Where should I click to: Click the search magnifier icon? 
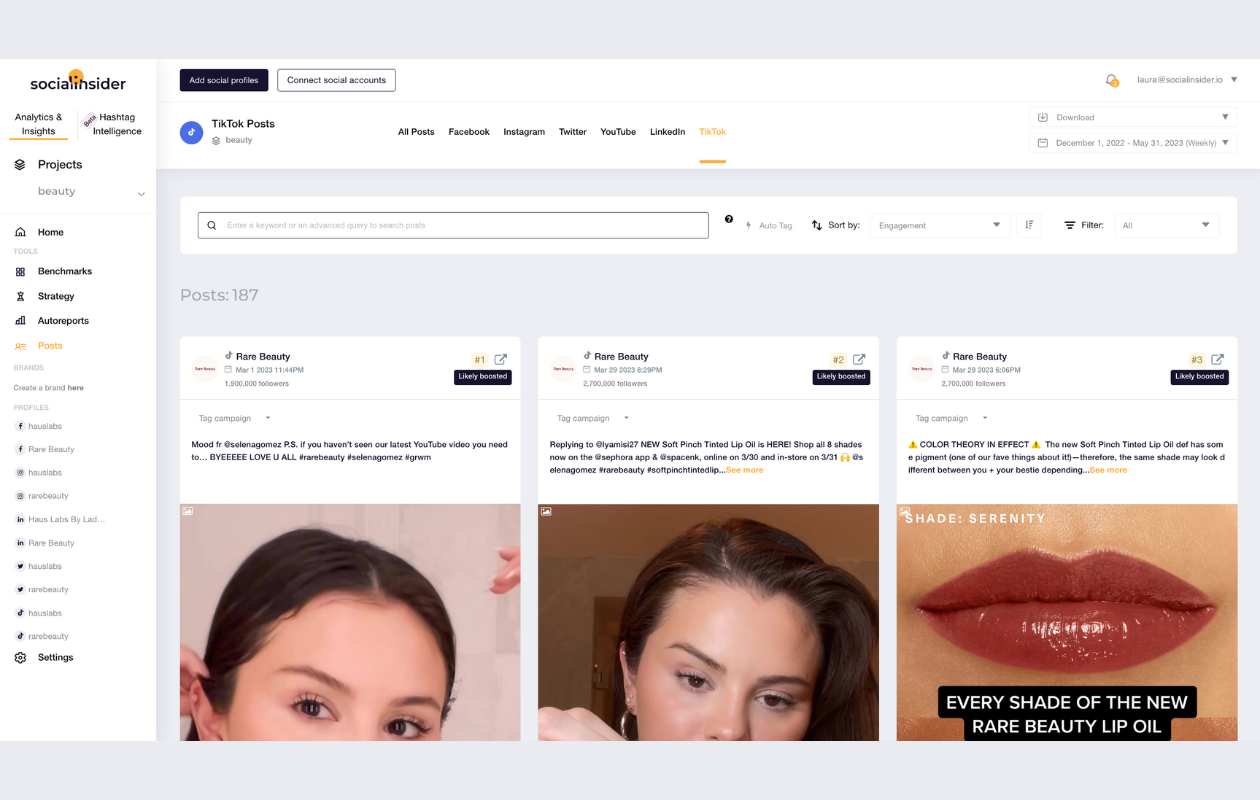point(212,225)
